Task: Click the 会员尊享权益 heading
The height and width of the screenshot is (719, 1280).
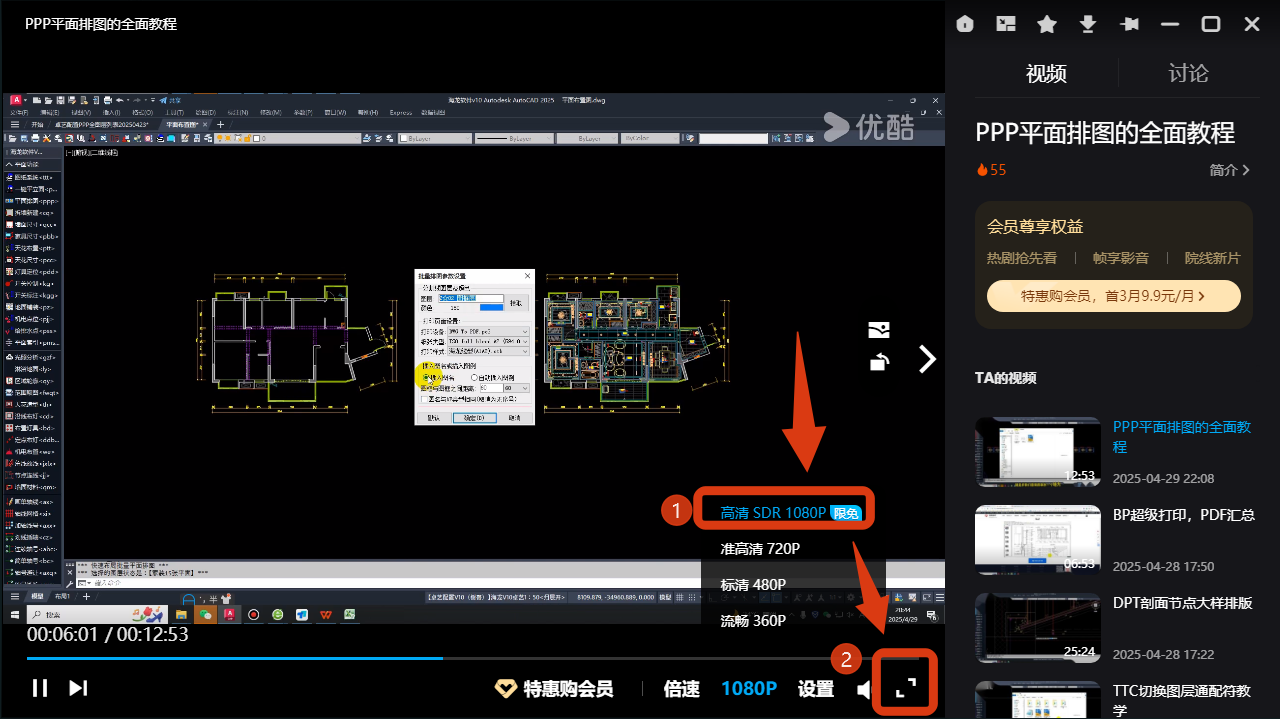Action: (1035, 227)
